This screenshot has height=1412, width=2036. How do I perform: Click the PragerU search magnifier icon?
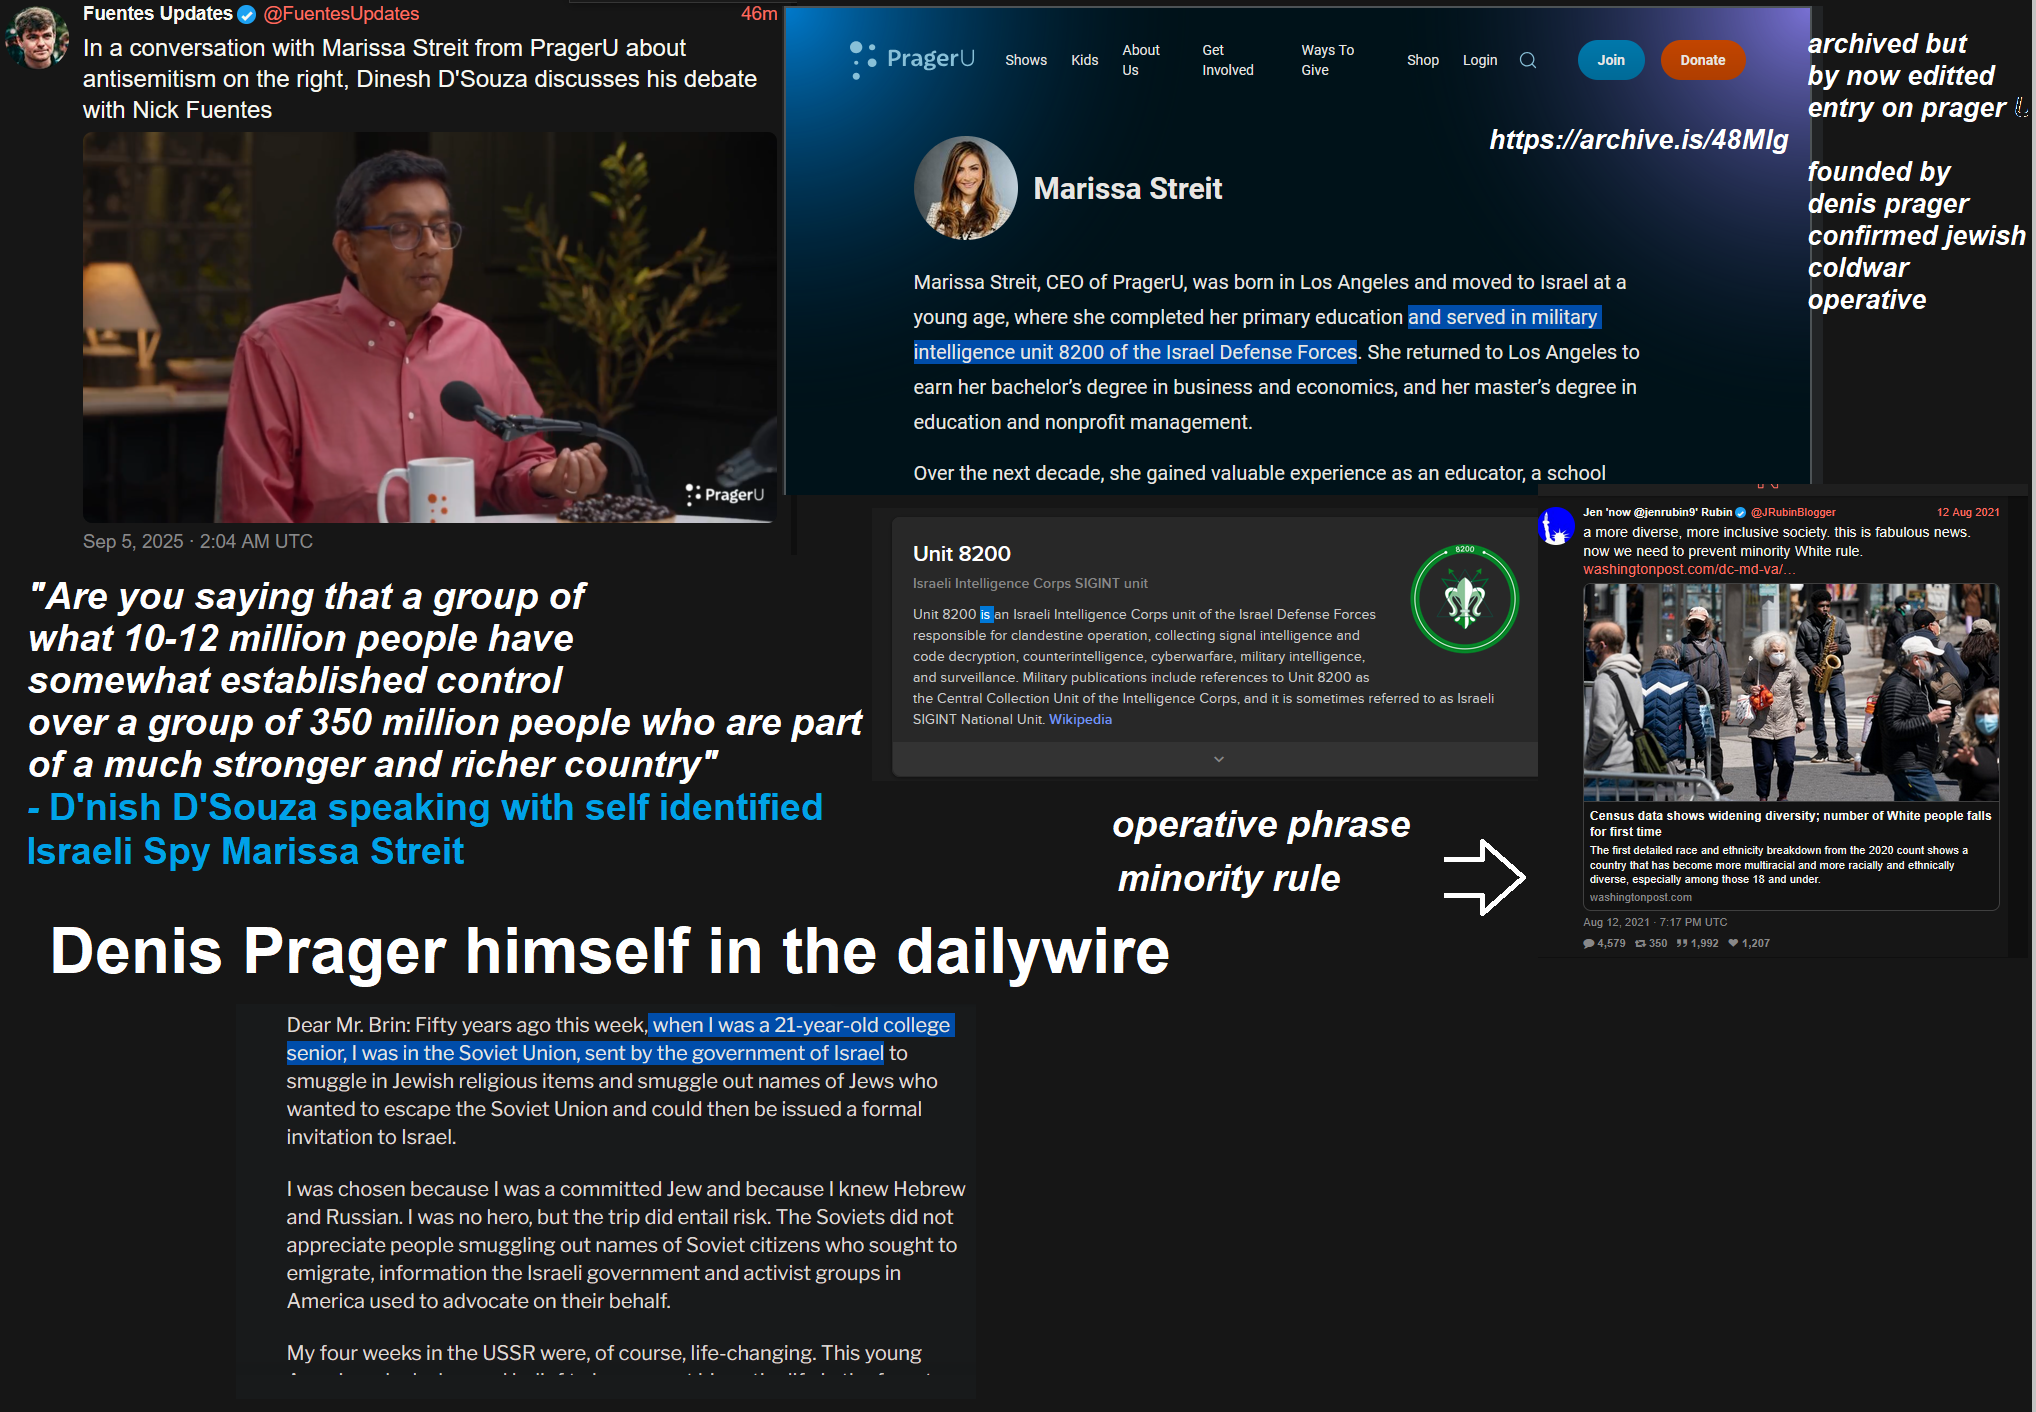pyautogui.click(x=1527, y=60)
